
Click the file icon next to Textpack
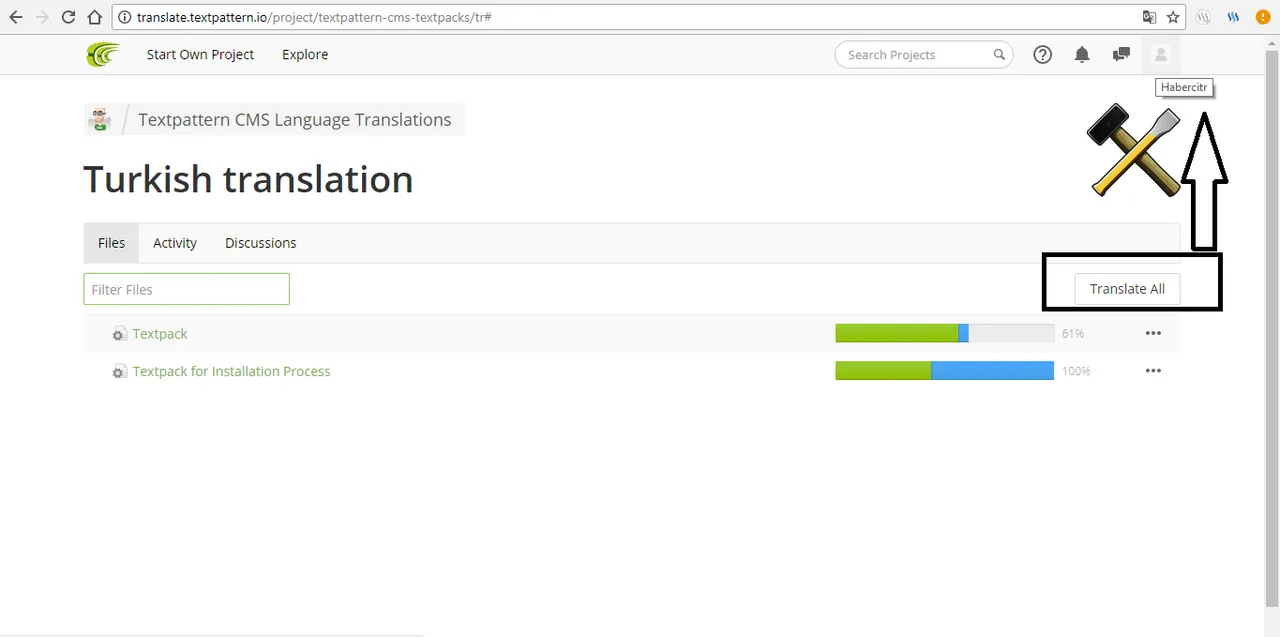point(119,335)
